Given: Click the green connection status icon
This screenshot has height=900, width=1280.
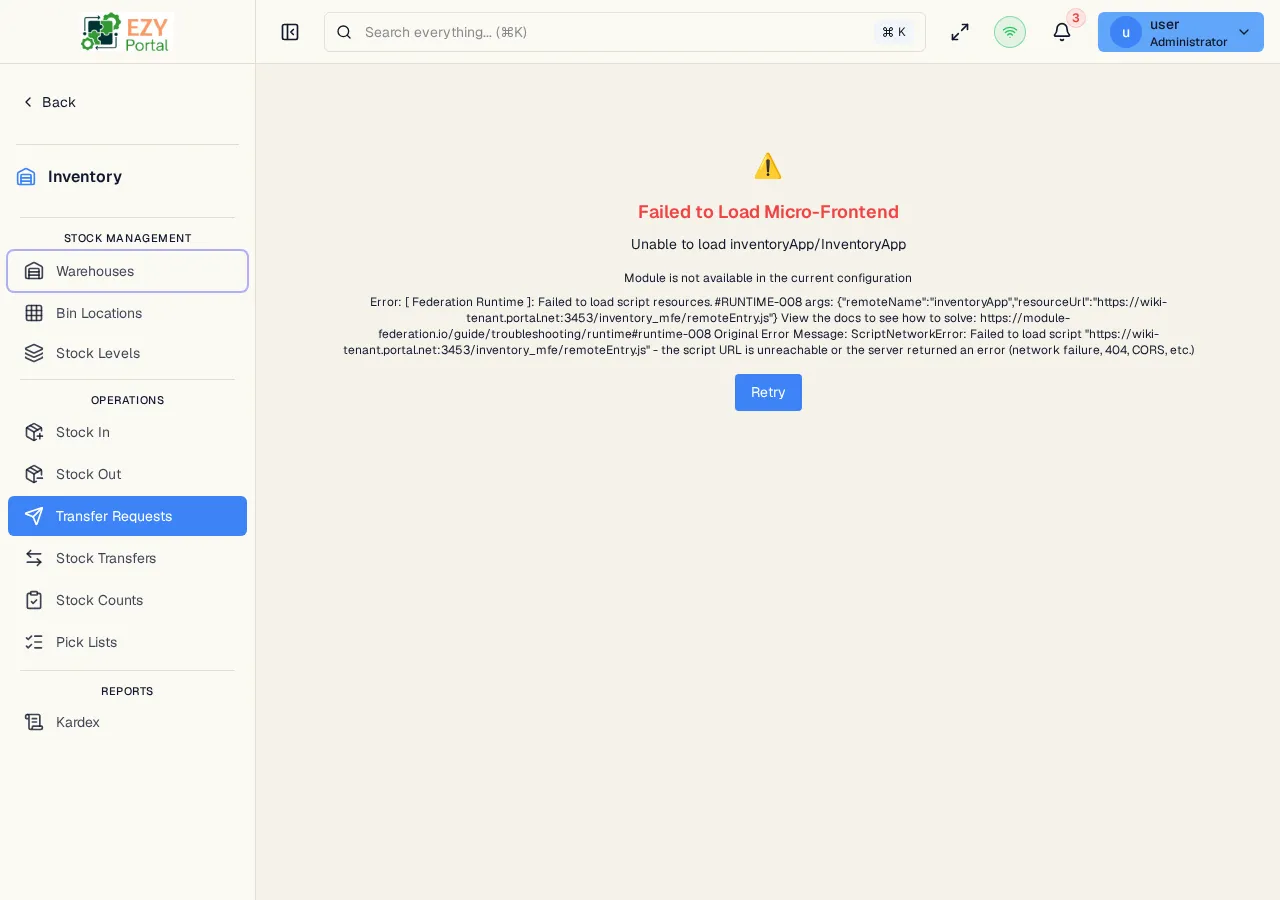Looking at the screenshot, I should tap(1010, 32).
